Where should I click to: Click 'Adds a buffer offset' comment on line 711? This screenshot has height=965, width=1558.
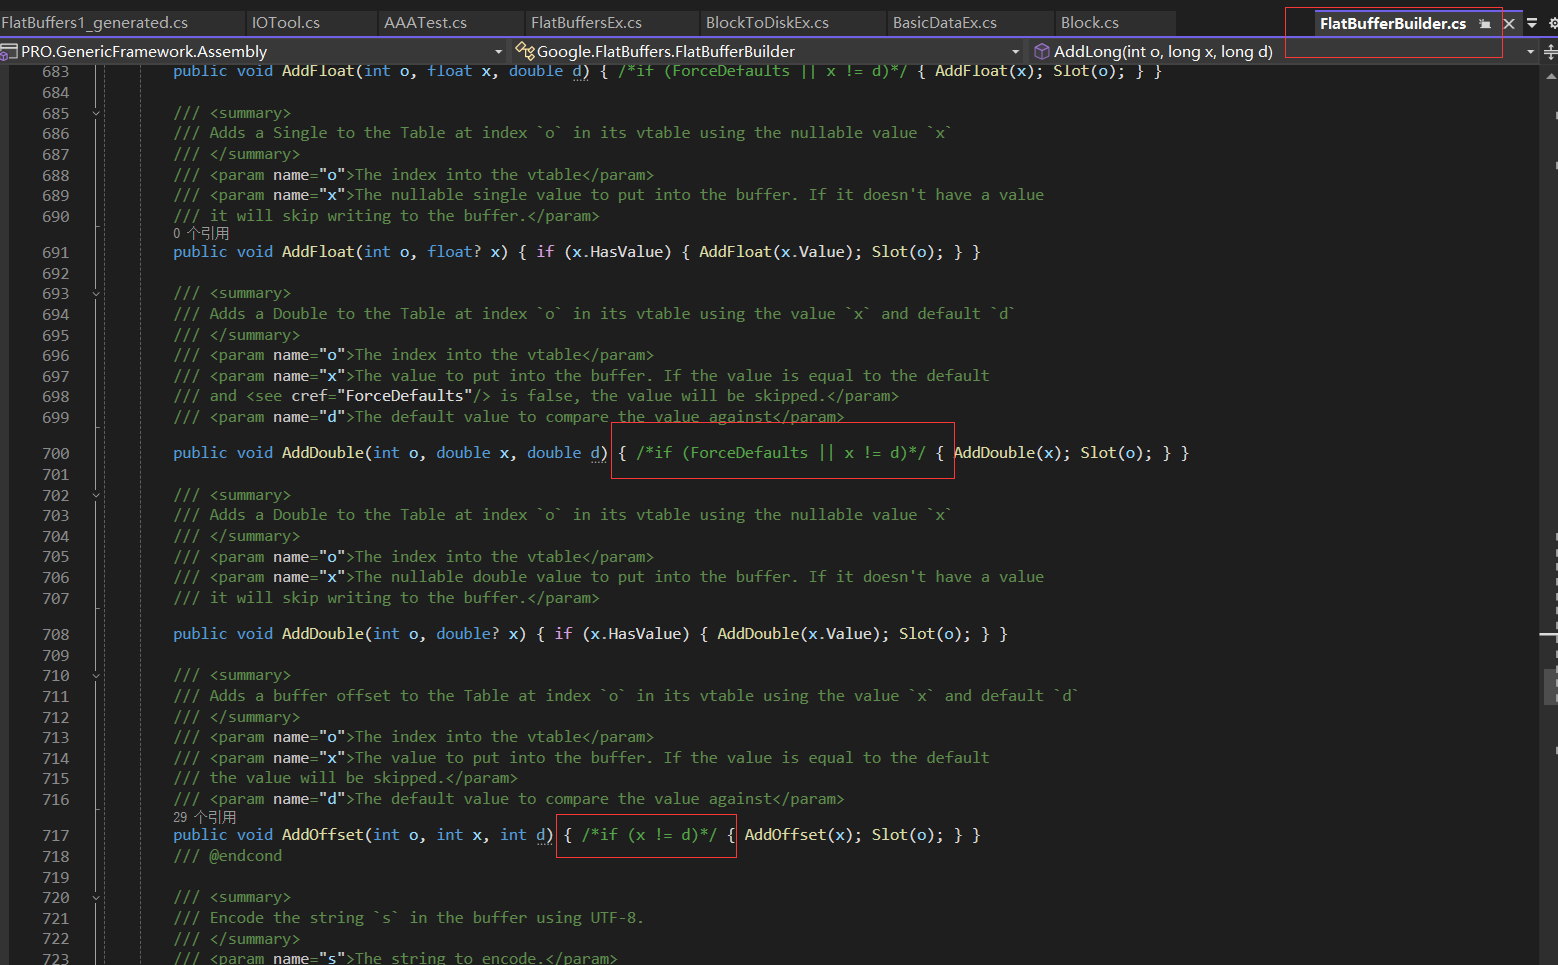[300, 696]
